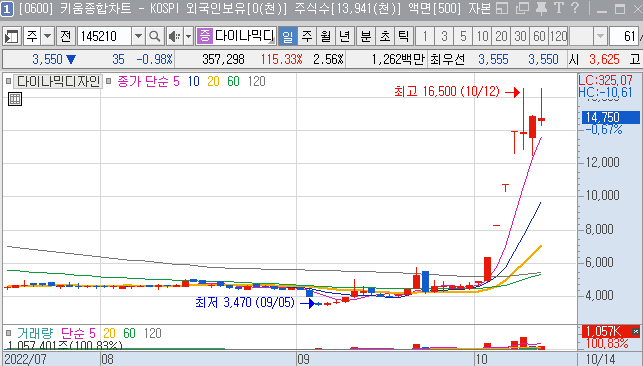643x366 pixels.
Task: Click the 거래량 volume legend label
Action: pyautogui.click(x=35, y=333)
